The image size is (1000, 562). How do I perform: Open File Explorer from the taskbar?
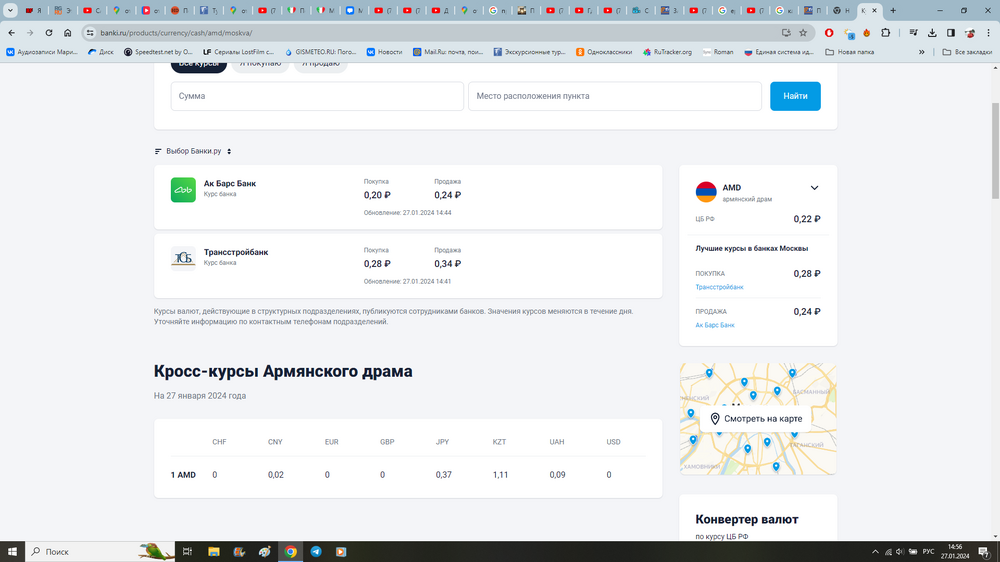point(214,552)
